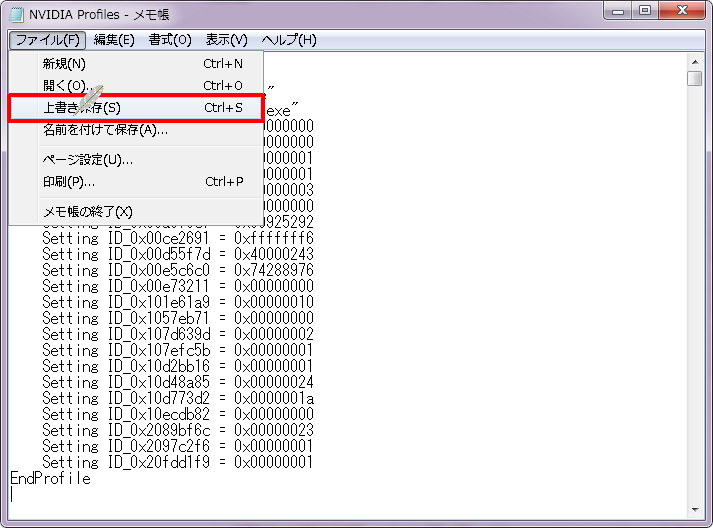Click the line with 'ID_0x2089bf6c'

[178, 430]
